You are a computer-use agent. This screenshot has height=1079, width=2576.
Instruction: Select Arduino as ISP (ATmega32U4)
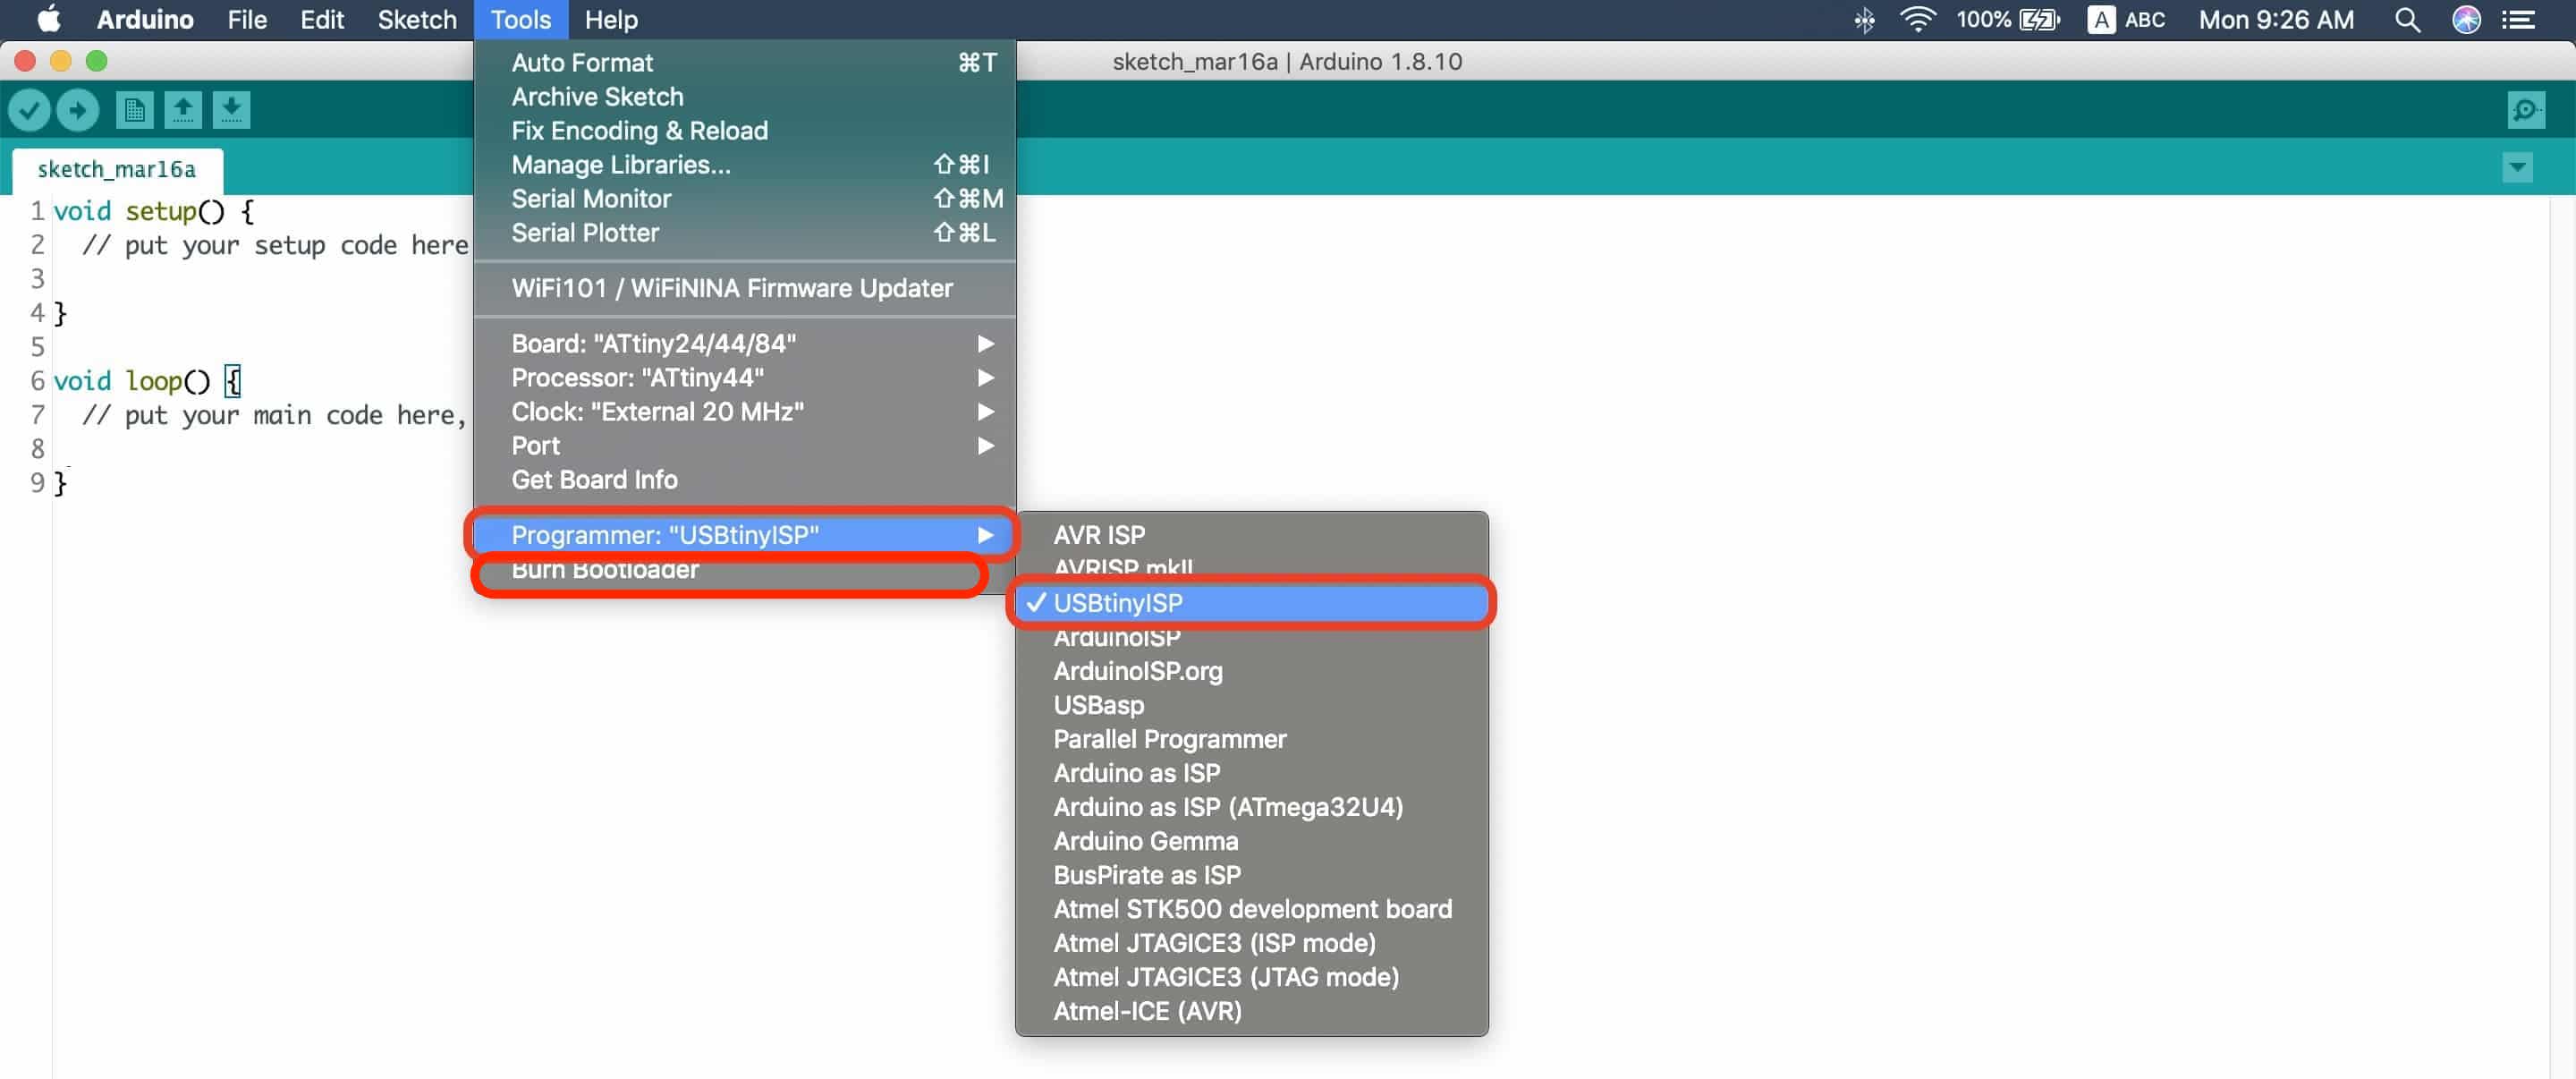click(1252, 807)
